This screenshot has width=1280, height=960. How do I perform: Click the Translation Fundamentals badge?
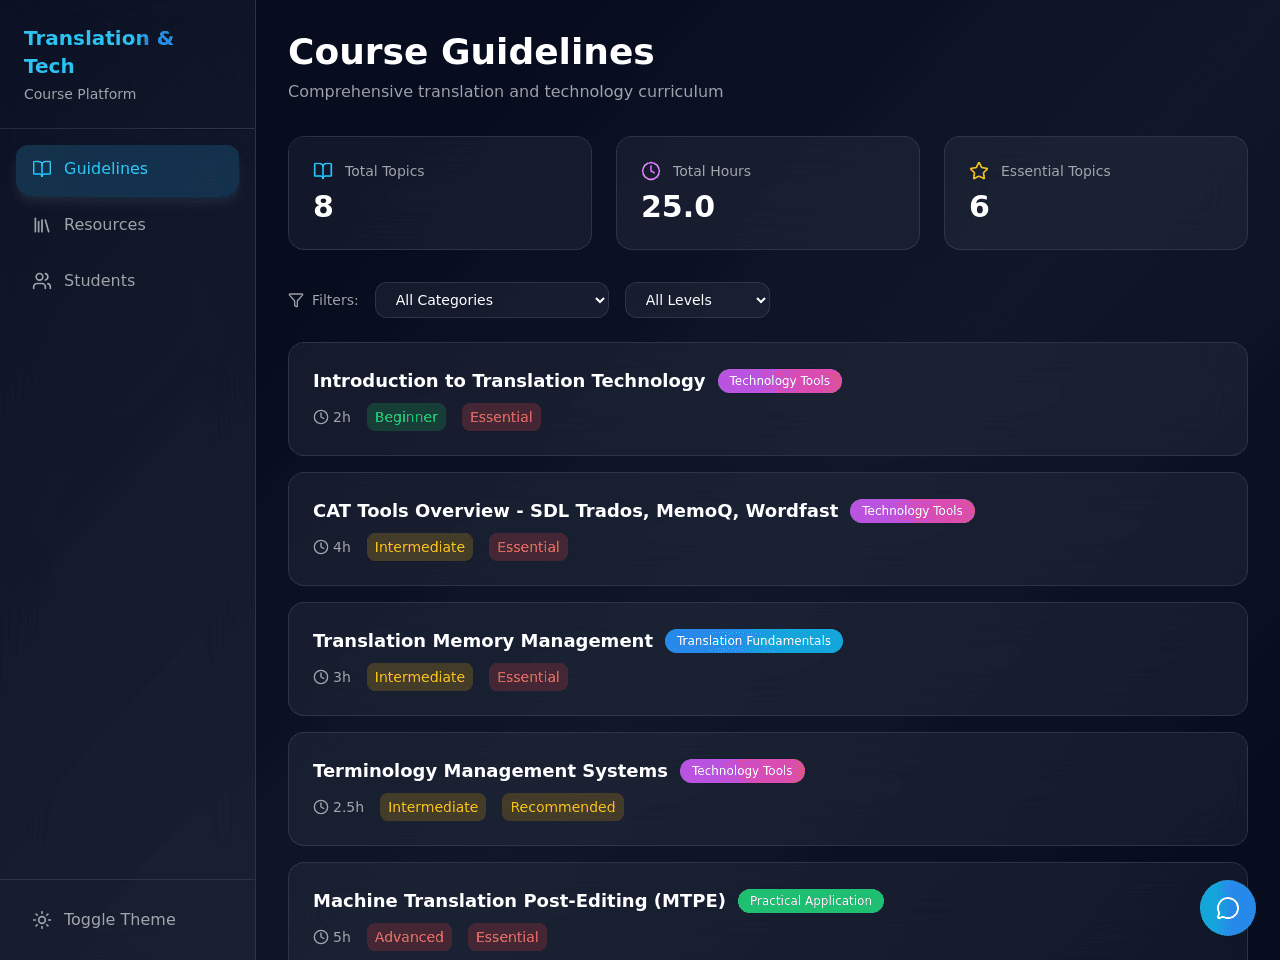[754, 641]
